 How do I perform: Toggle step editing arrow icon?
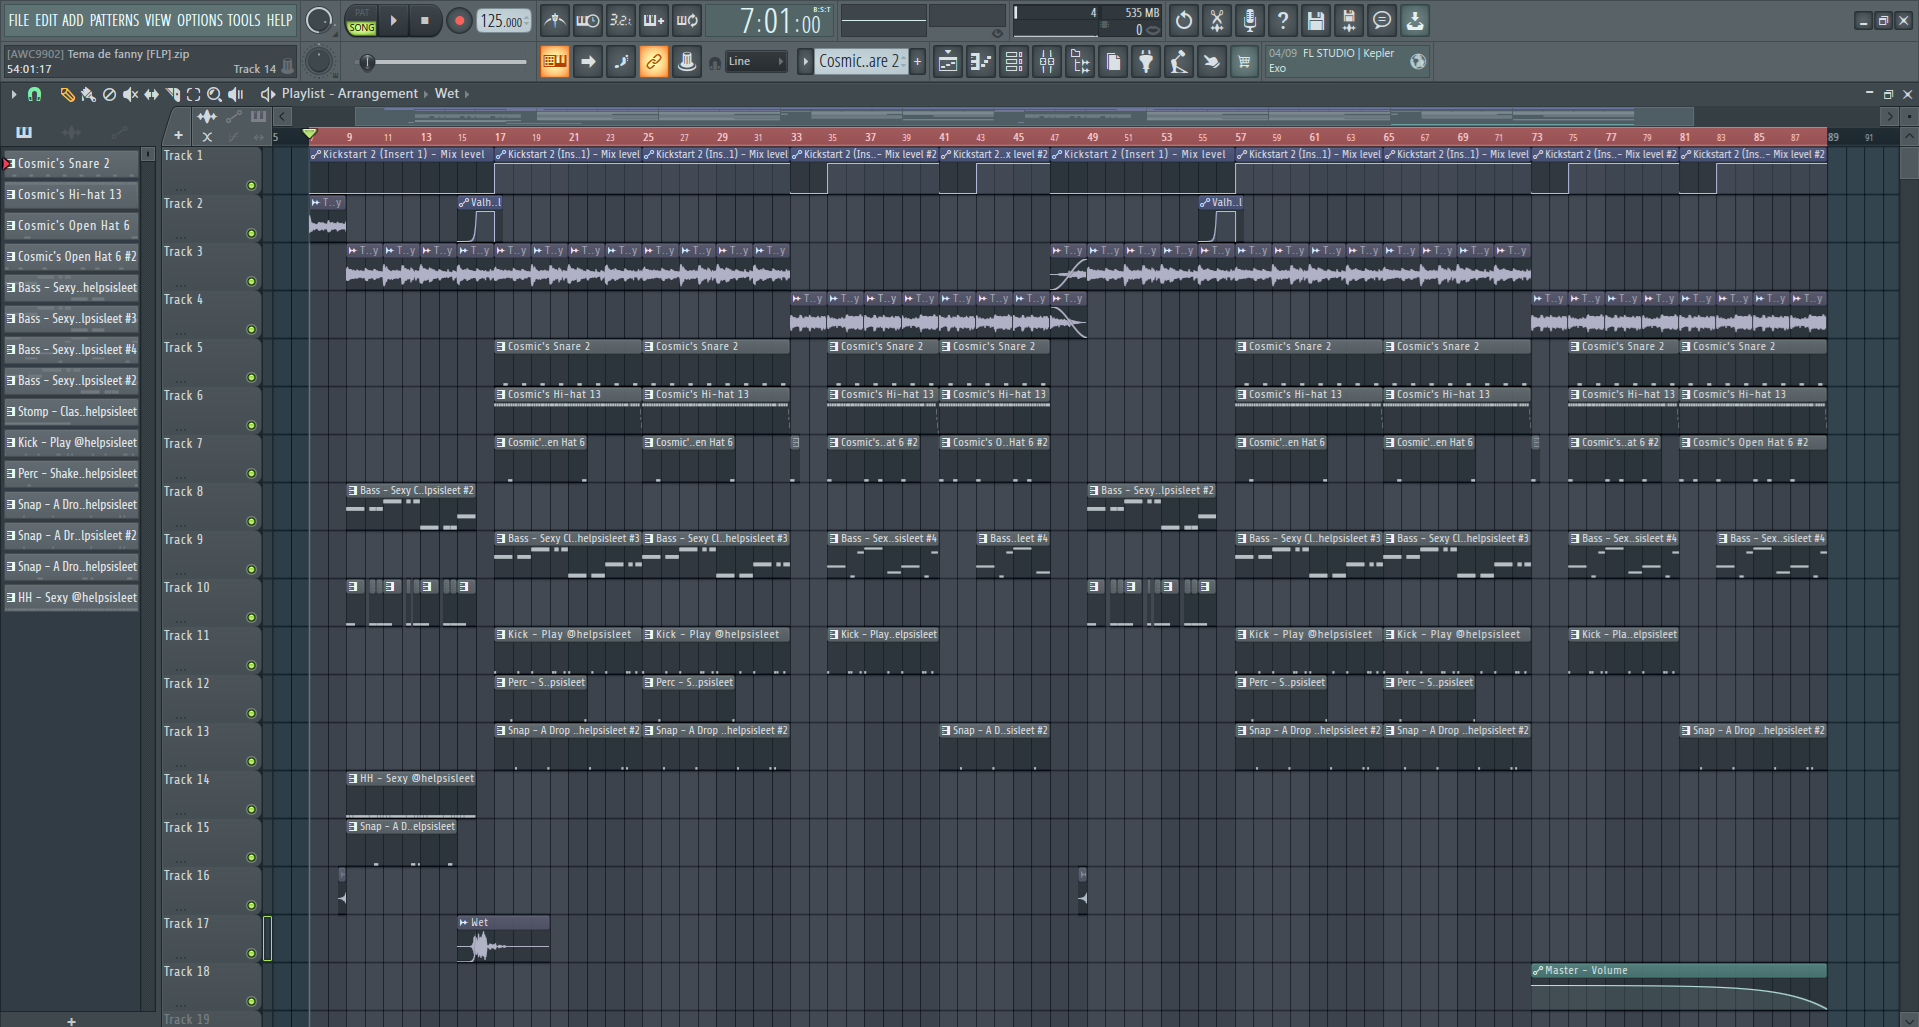(588, 62)
